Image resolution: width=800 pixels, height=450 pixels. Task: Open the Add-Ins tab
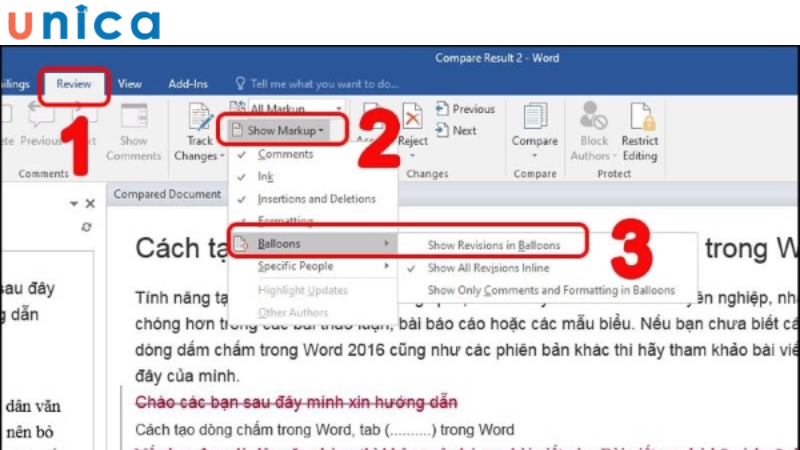click(188, 84)
